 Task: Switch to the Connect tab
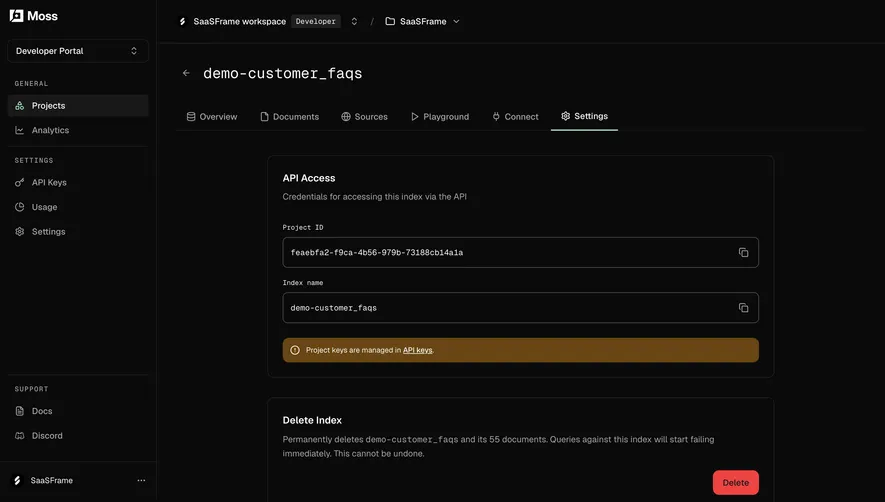click(x=515, y=116)
